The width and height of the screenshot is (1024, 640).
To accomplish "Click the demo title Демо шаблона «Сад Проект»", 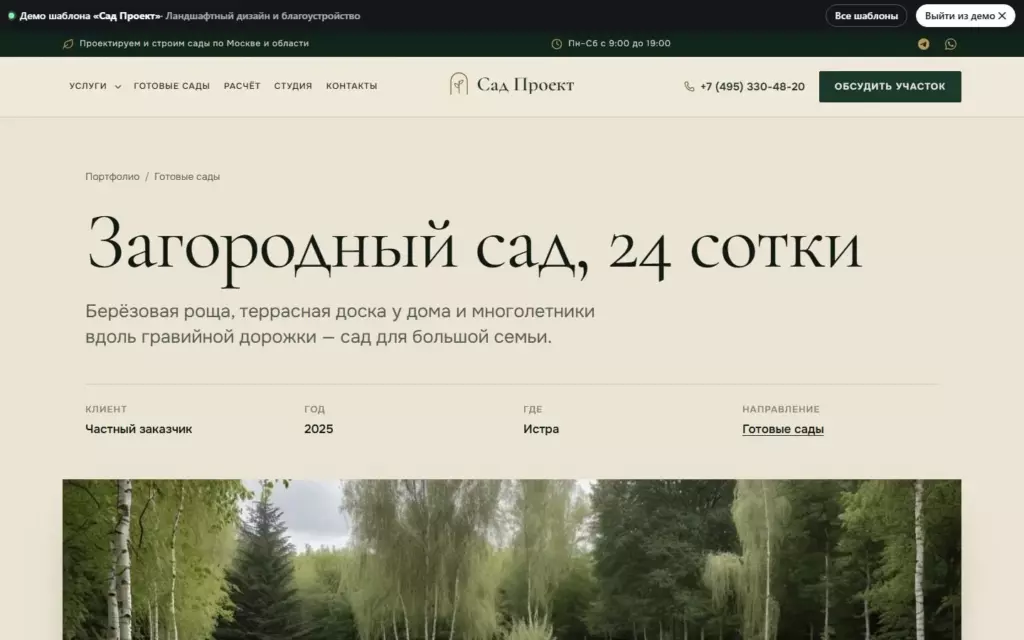I will 90,16.
